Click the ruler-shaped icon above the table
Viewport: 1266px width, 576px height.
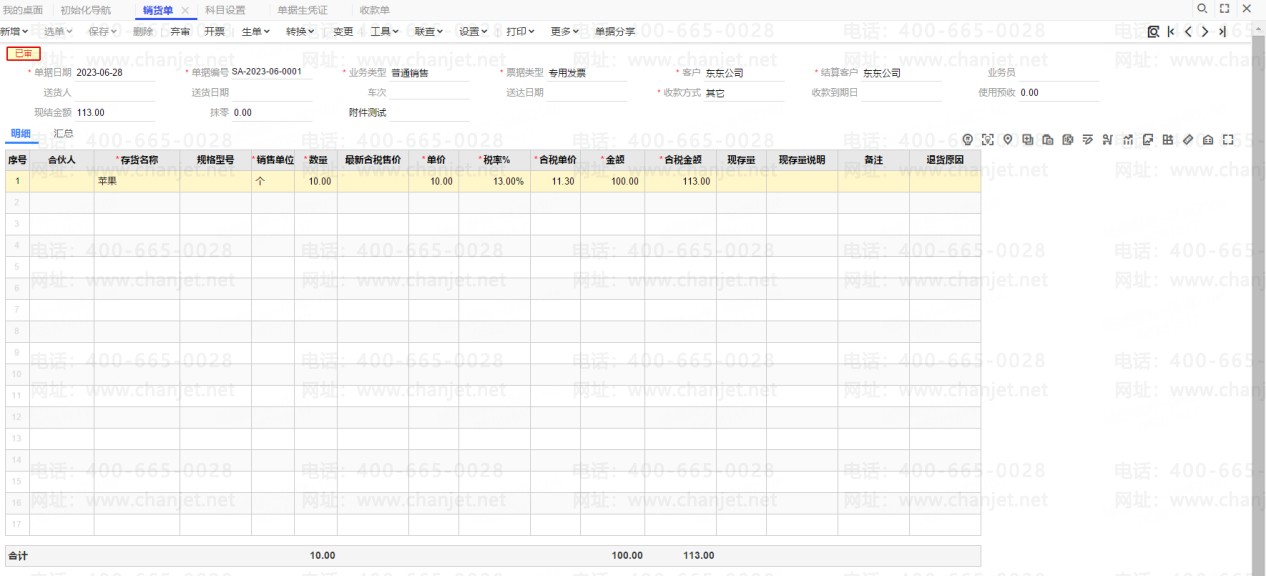[x=1188, y=140]
